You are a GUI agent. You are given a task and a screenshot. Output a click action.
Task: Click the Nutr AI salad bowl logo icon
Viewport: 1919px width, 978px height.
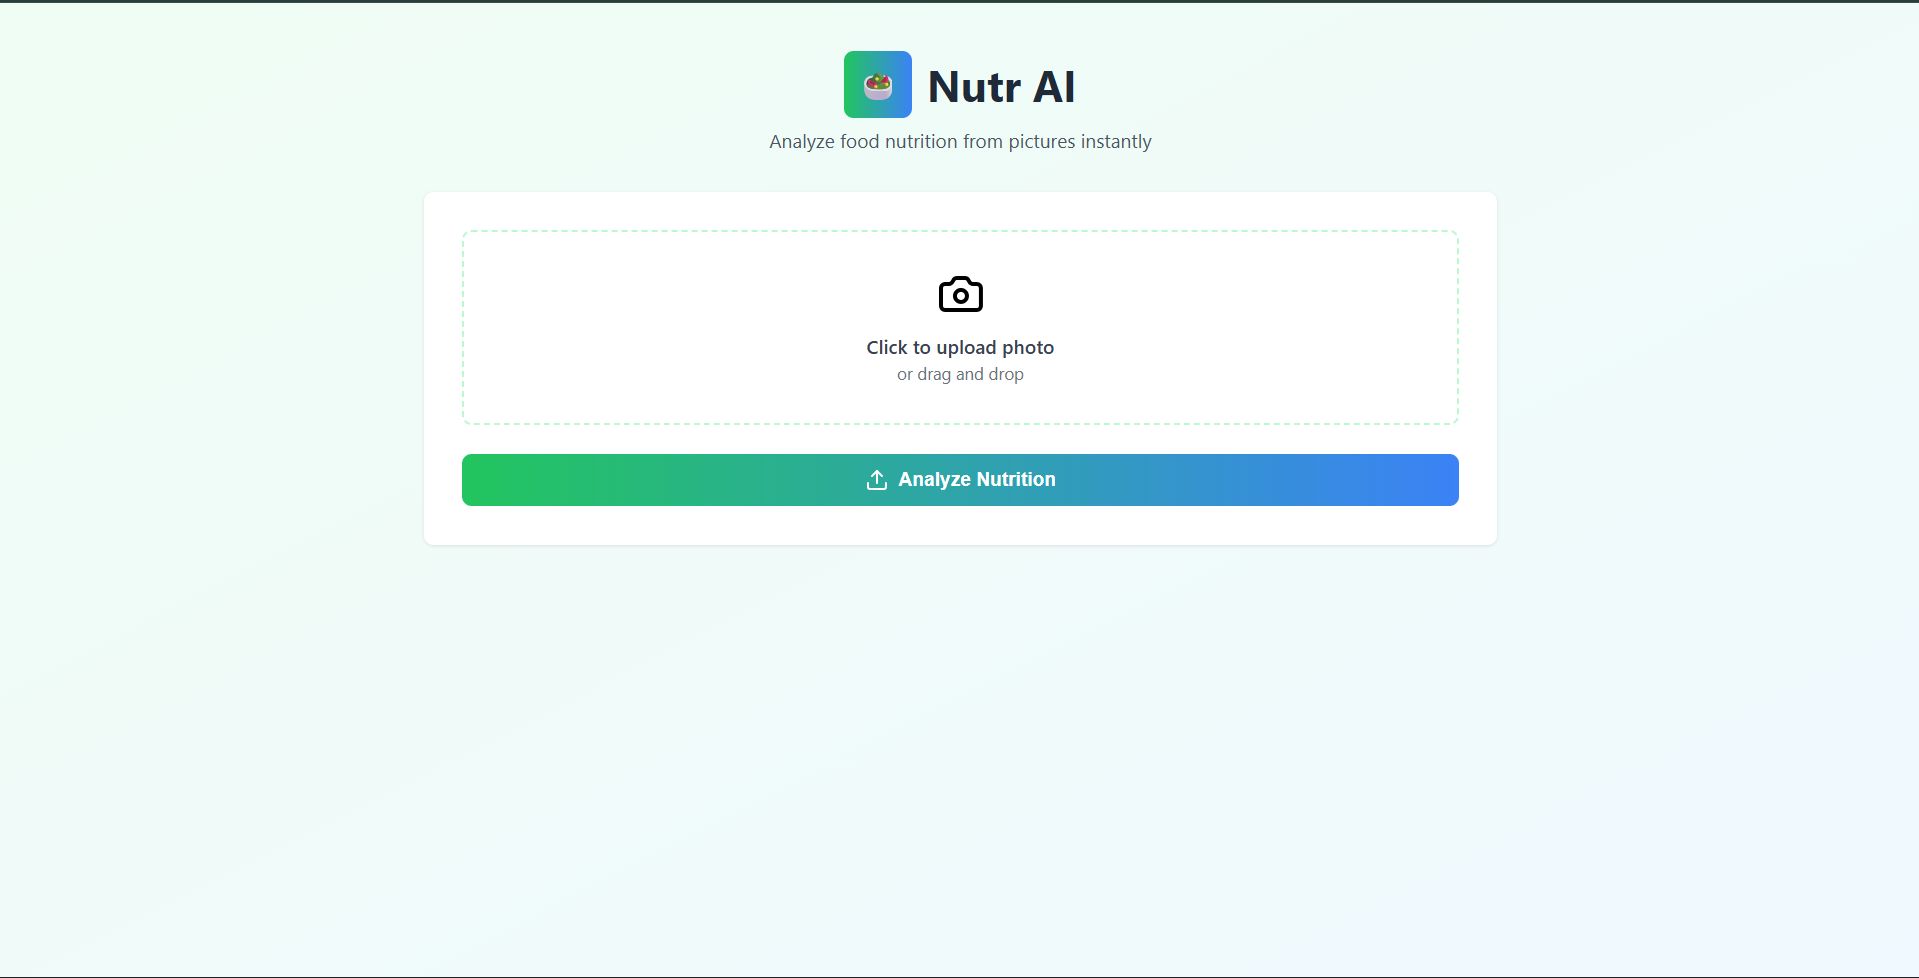pos(877,84)
